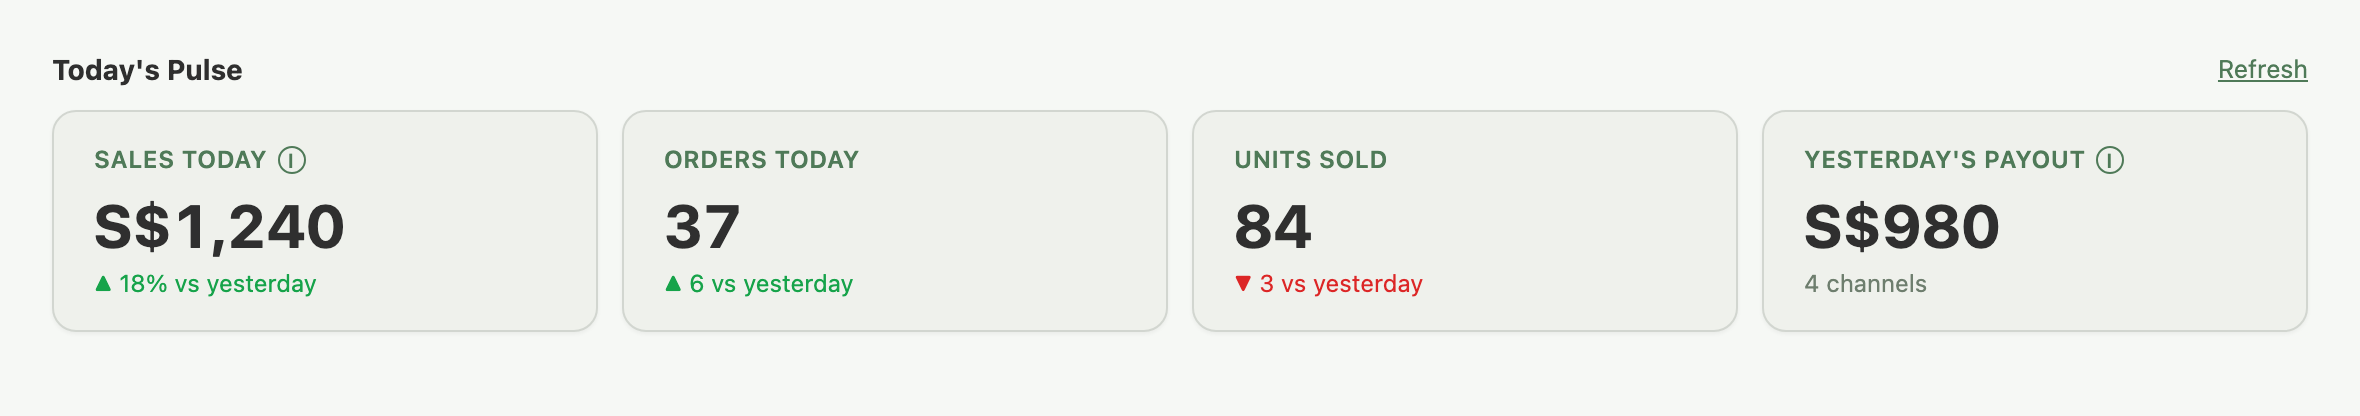2360x416 pixels.
Task: Click the Today's Pulse heading
Action: click(x=147, y=70)
